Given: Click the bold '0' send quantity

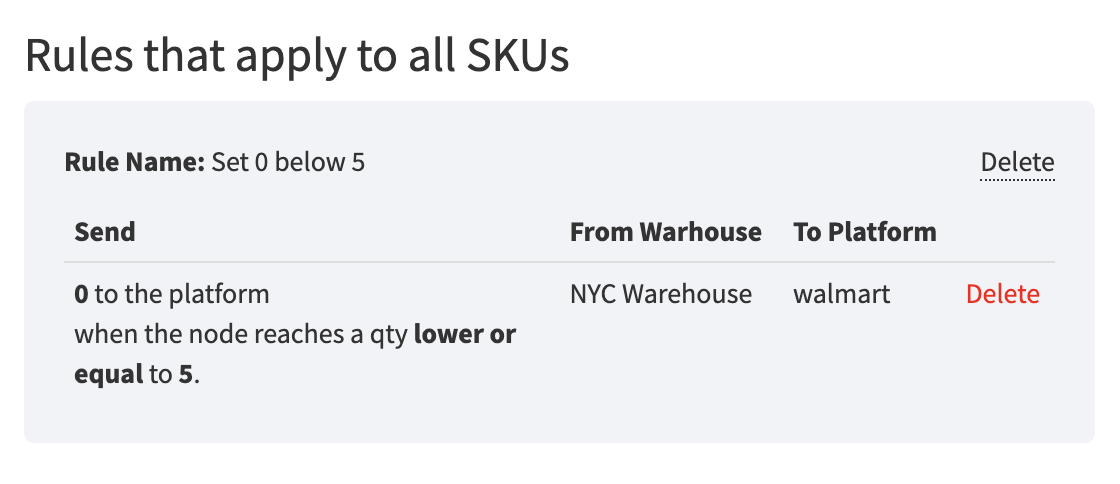Looking at the screenshot, I should 80,294.
